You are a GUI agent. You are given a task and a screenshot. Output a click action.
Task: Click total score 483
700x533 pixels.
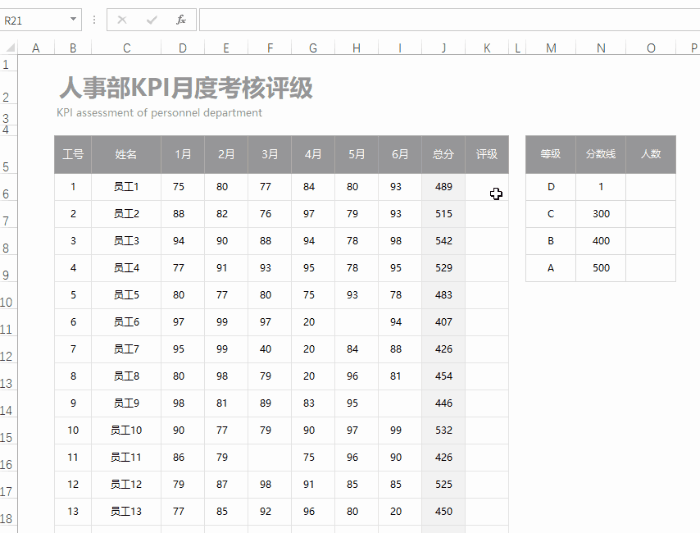[443, 295]
